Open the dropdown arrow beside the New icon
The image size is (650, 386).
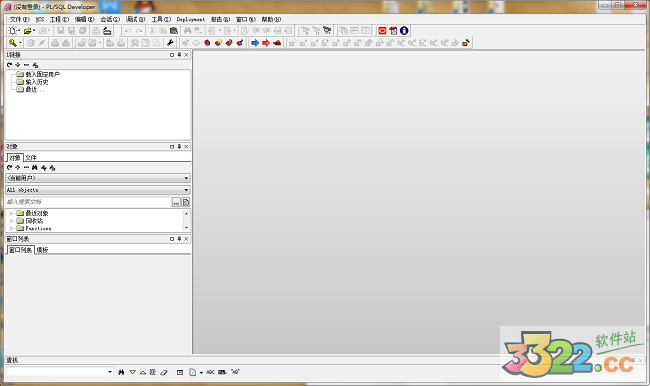pos(19,31)
